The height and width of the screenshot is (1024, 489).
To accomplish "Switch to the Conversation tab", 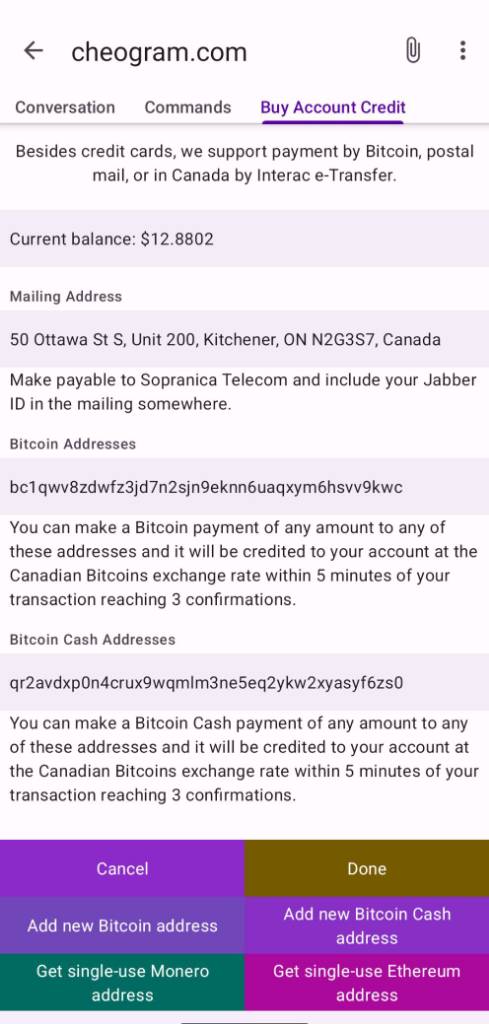I will pos(65,107).
